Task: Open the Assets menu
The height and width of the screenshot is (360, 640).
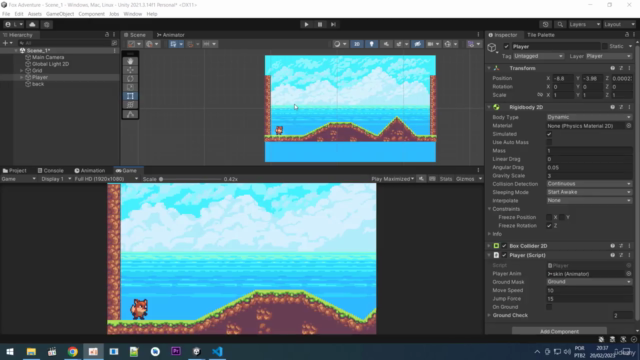Action: (35, 14)
